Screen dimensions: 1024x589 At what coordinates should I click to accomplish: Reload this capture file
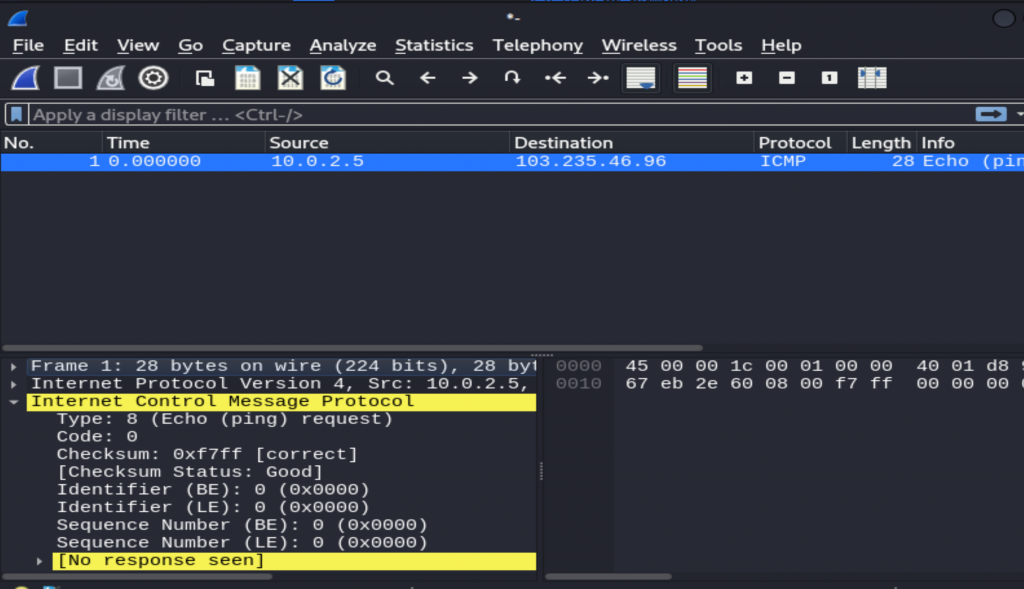(x=333, y=78)
